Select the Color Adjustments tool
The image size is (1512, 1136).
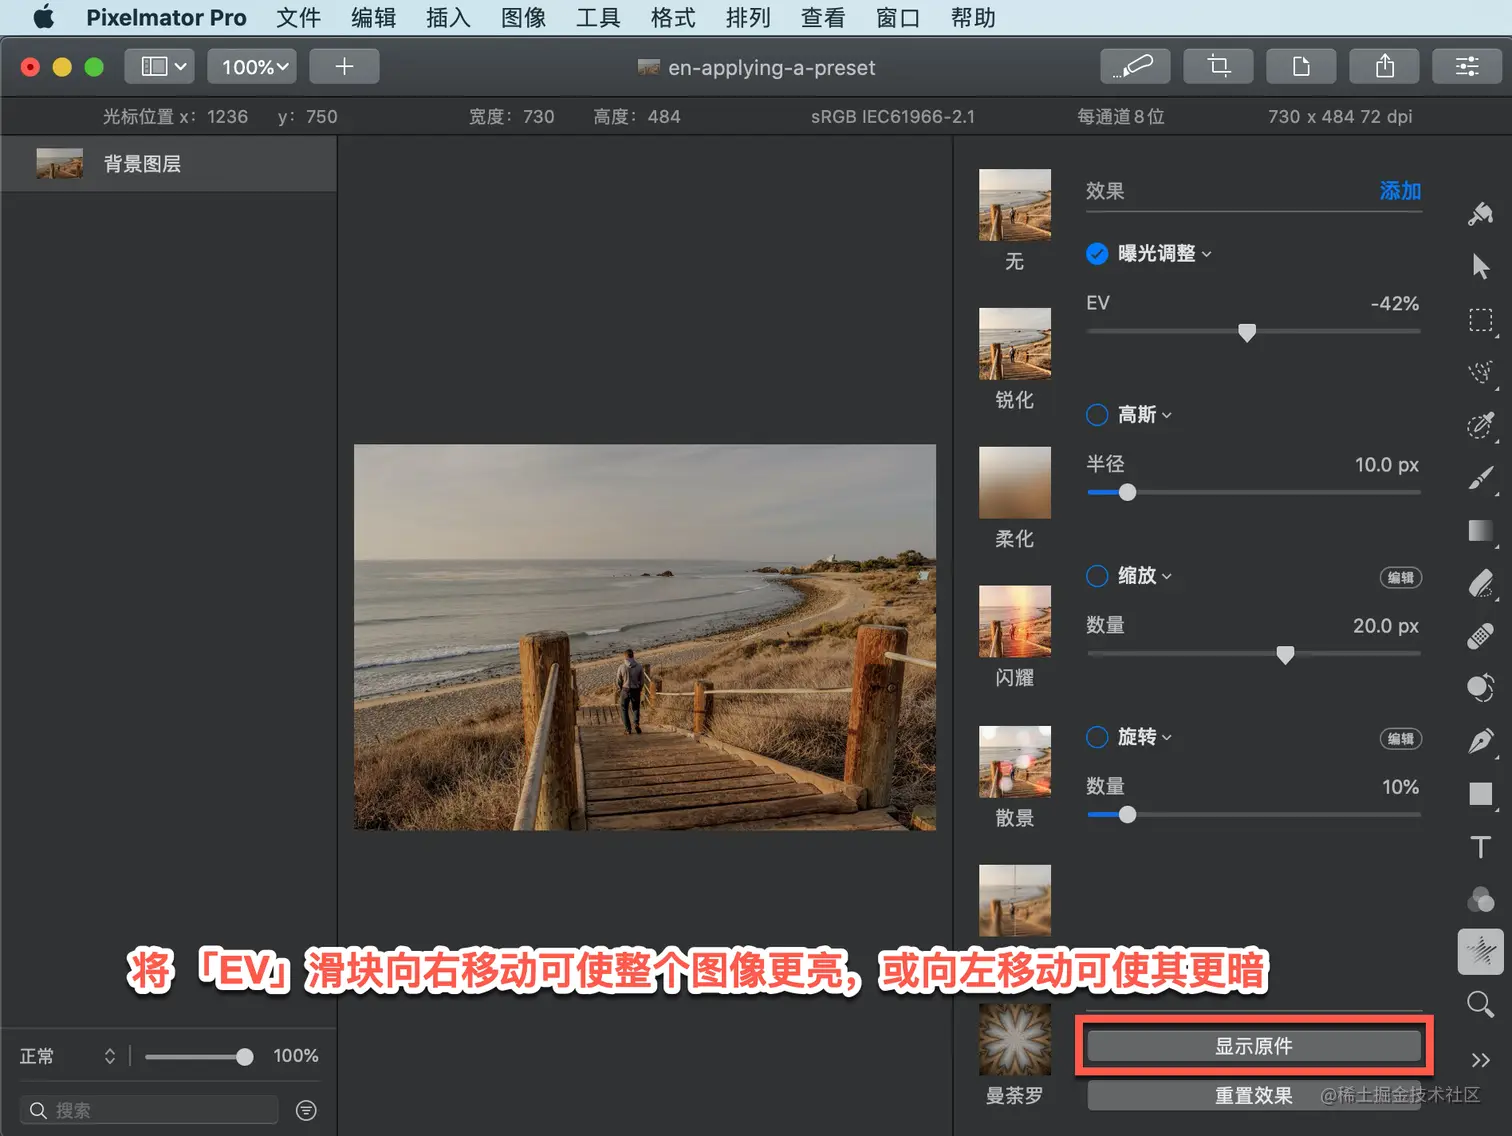[1481, 899]
